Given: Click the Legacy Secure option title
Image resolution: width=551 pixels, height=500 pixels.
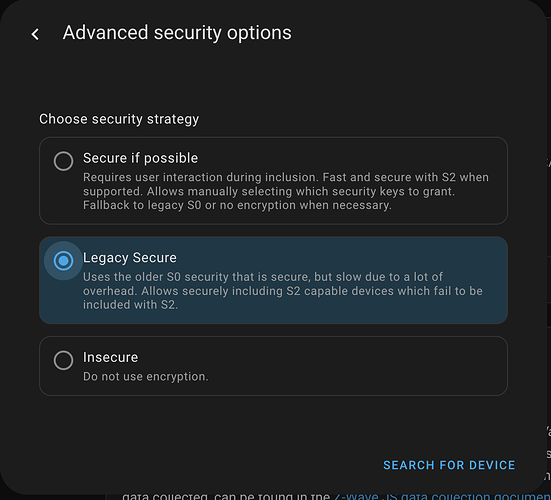Looking at the screenshot, I should [130, 258].
